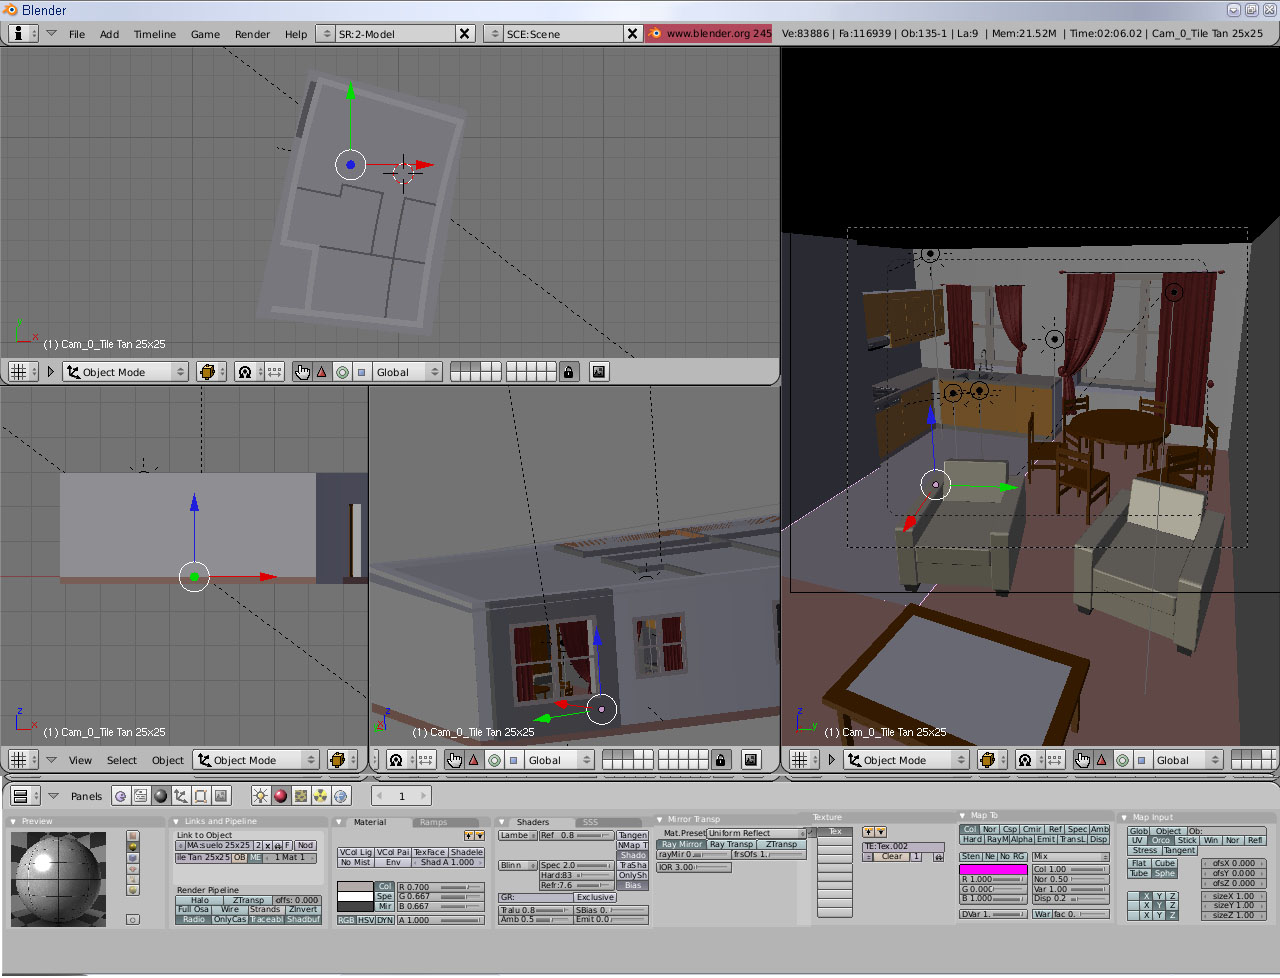
Task: Switch to the Ramps tab
Action: click(x=434, y=822)
